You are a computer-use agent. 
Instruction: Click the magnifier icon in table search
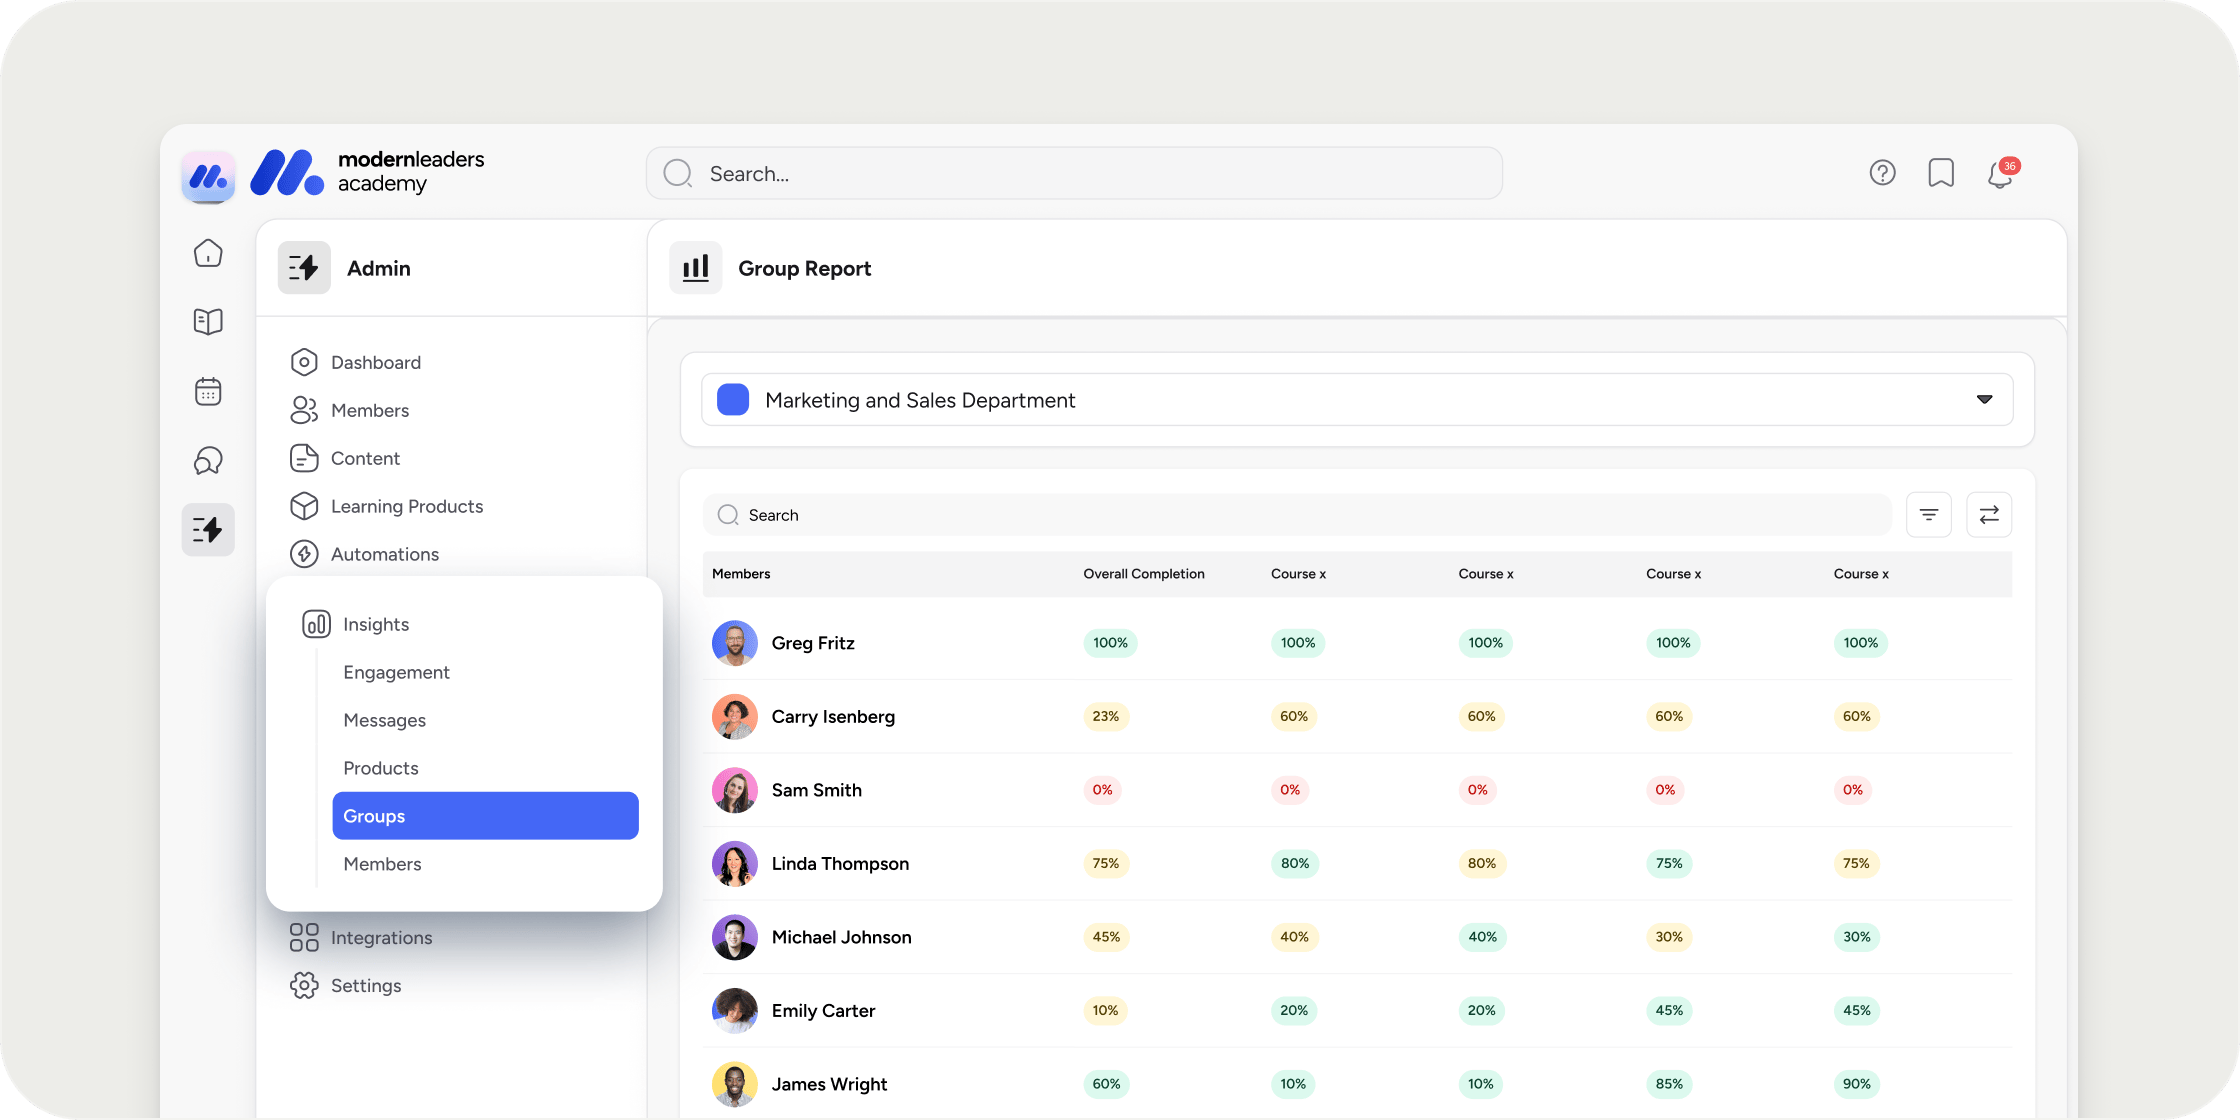coord(728,515)
